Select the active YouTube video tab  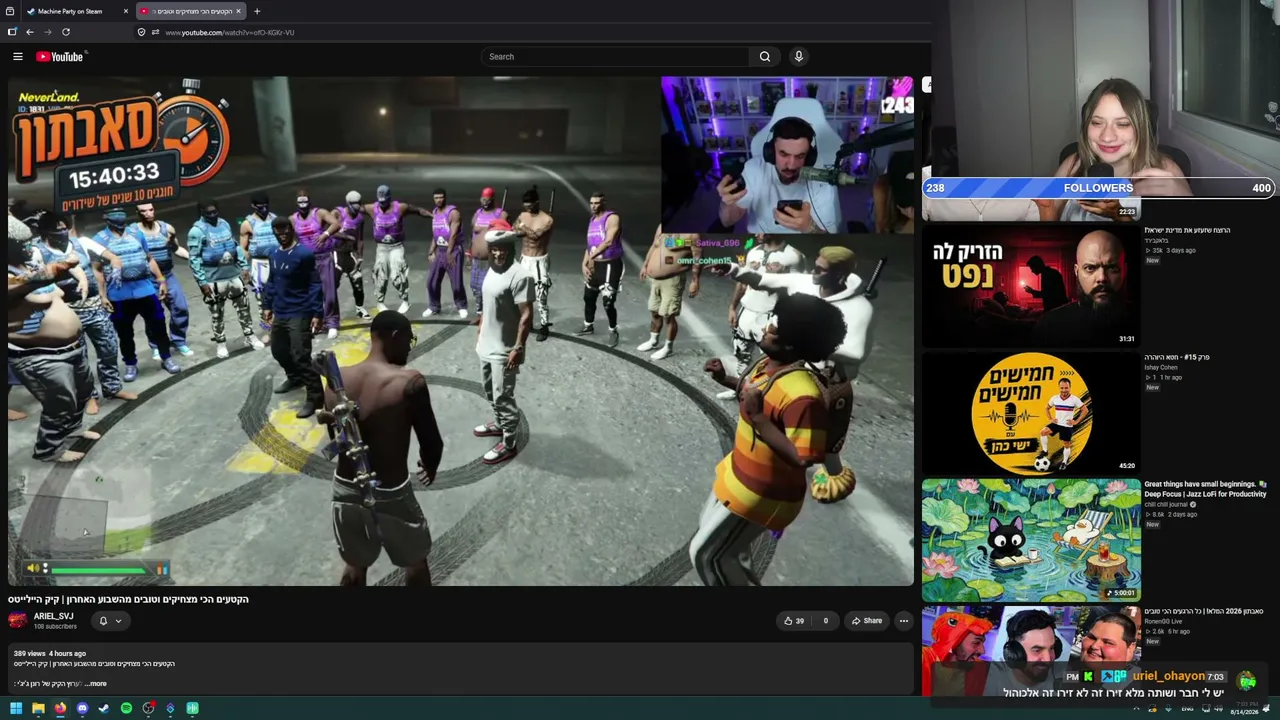pos(190,12)
